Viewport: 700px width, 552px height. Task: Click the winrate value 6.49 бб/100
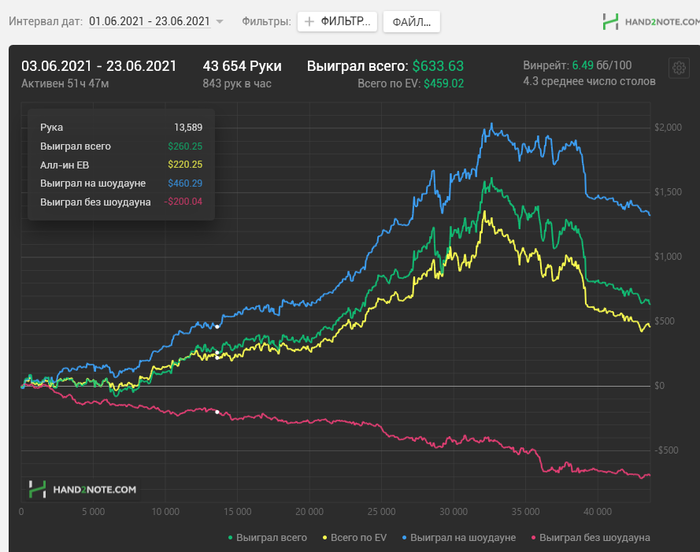pyautogui.click(x=602, y=65)
